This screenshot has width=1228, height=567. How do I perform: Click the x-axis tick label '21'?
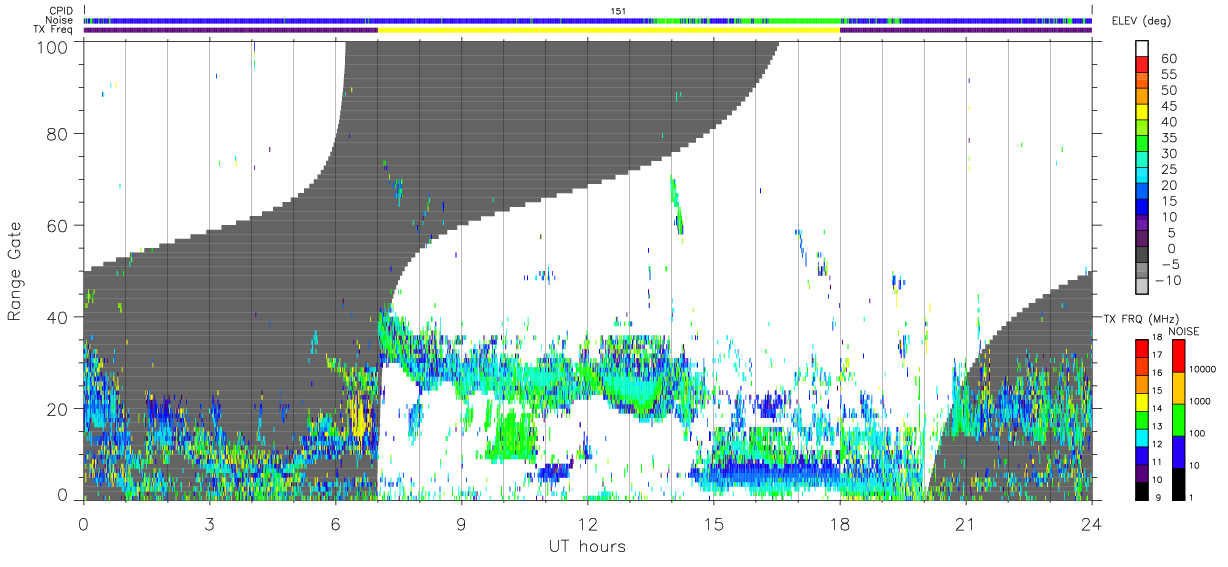coord(965,523)
